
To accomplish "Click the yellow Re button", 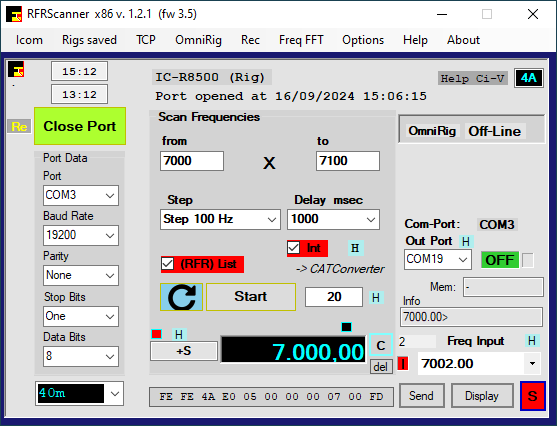I will [19, 126].
